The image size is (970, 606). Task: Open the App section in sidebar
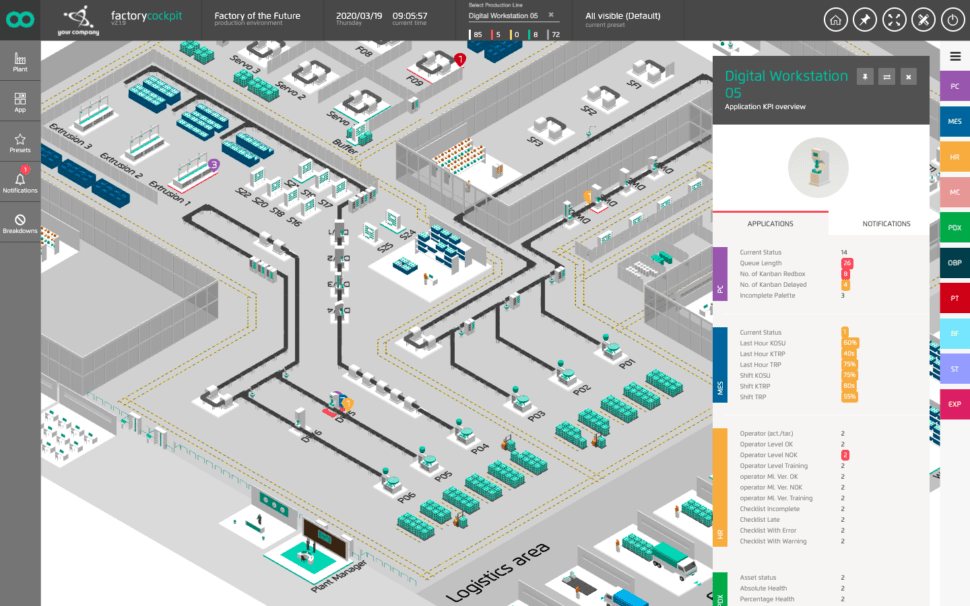coord(20,102)
